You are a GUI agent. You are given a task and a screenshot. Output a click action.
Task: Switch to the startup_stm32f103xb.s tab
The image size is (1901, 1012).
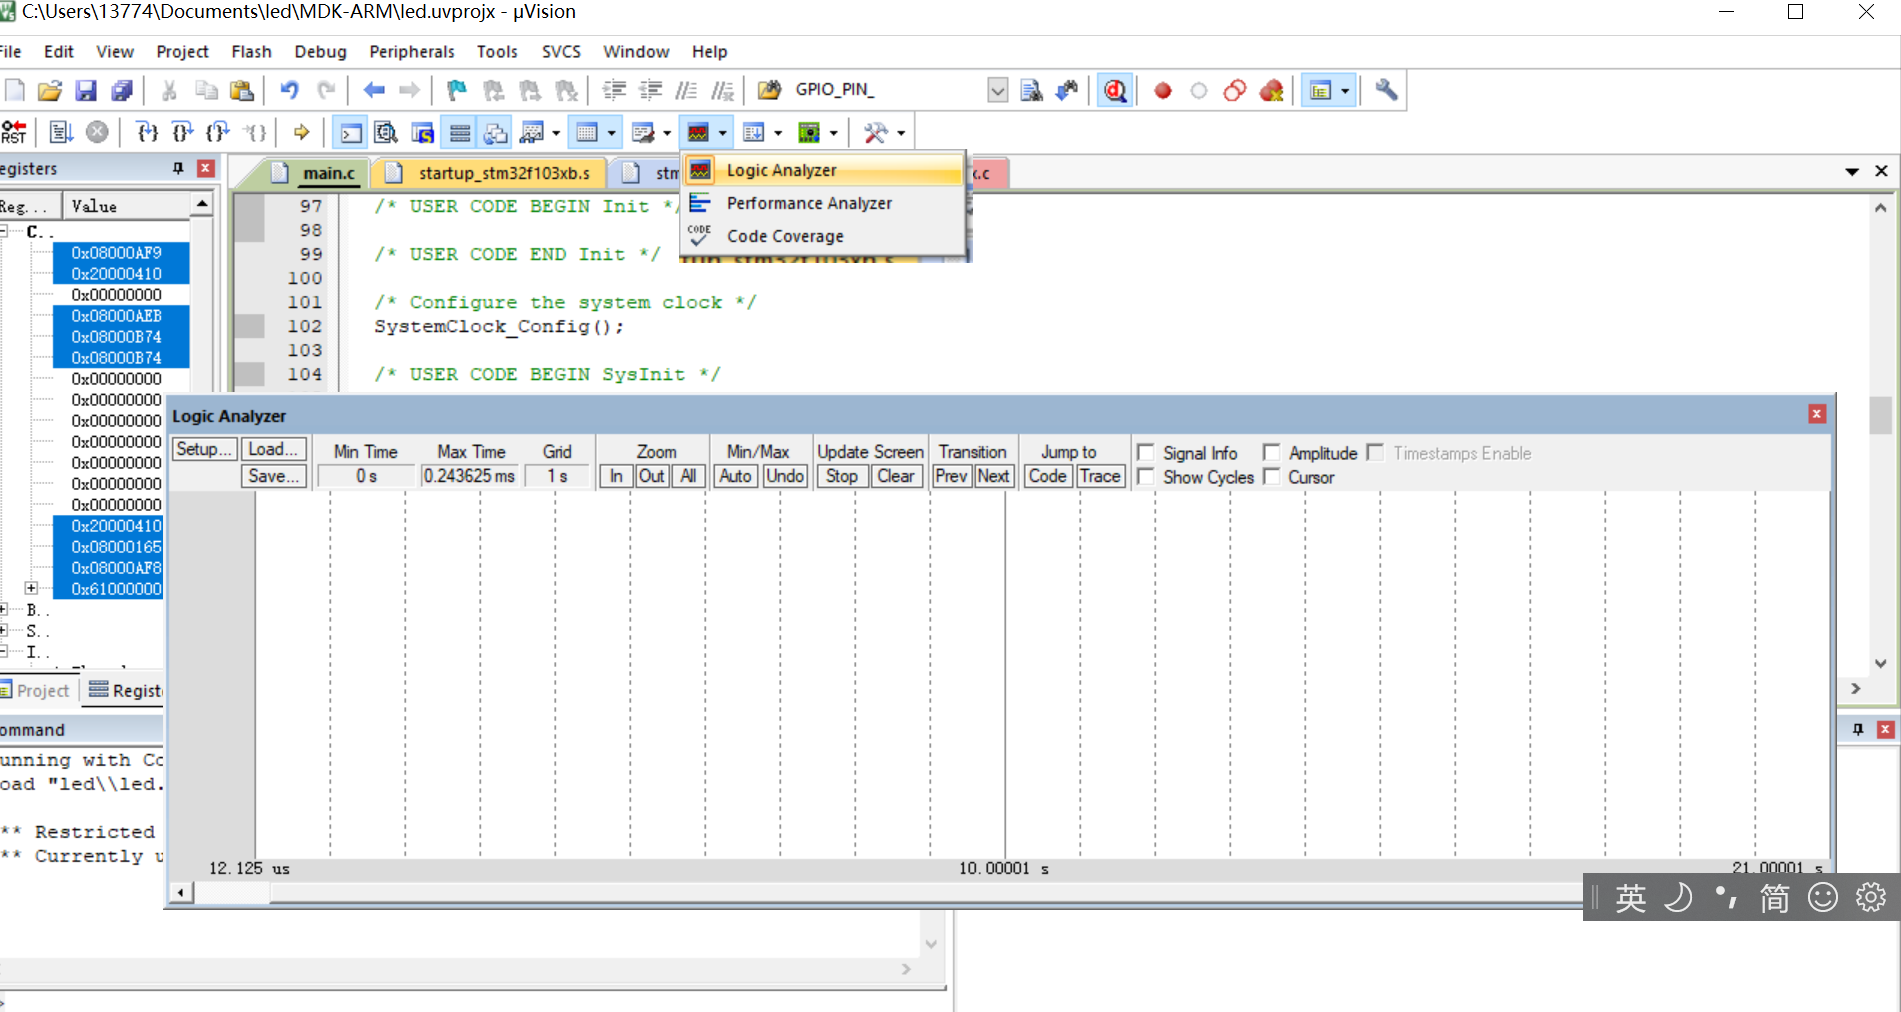pyautogui.click(x=503, y=173)
